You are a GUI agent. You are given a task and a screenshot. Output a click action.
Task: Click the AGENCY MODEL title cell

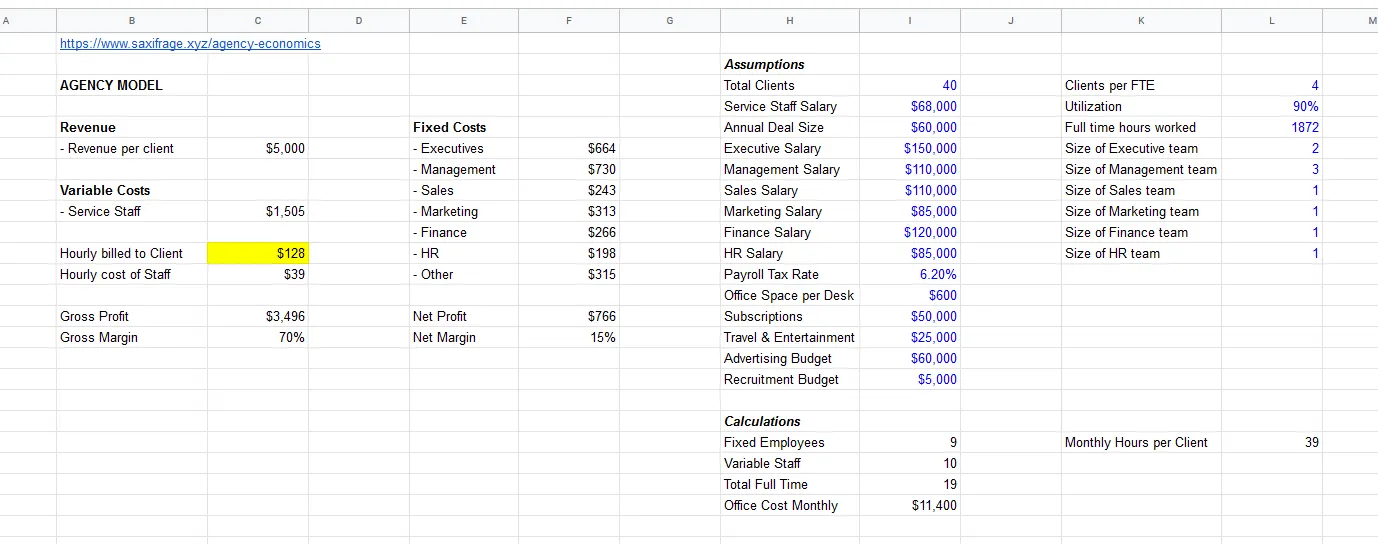(x=132, y=86)
